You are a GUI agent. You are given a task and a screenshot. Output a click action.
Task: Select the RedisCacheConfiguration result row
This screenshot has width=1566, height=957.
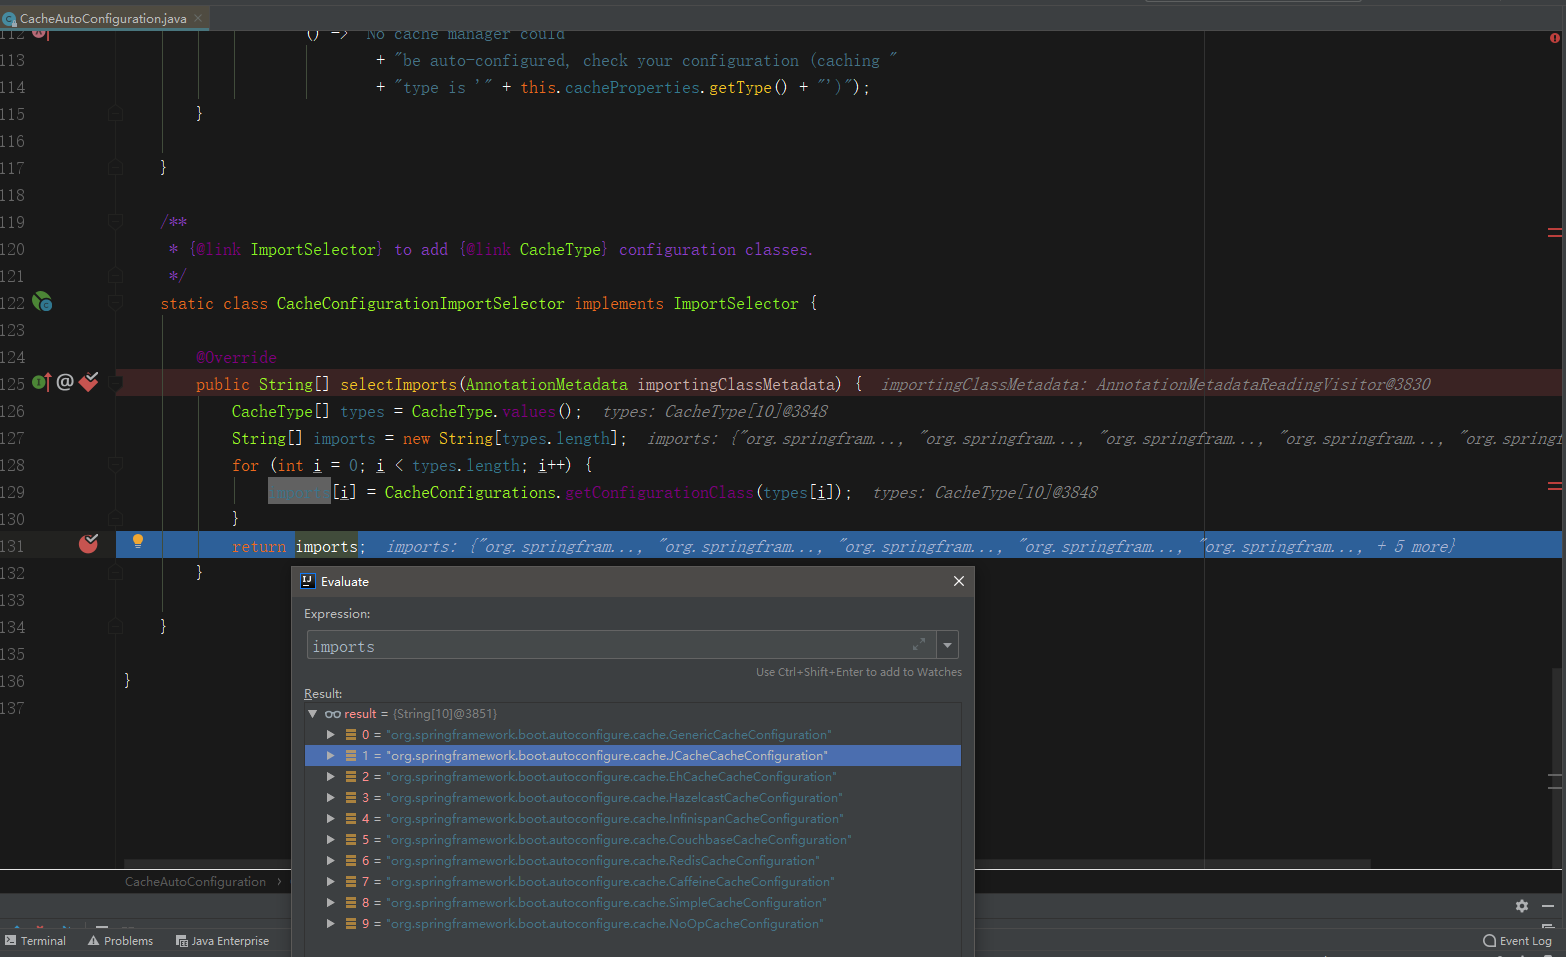[633, 861]
